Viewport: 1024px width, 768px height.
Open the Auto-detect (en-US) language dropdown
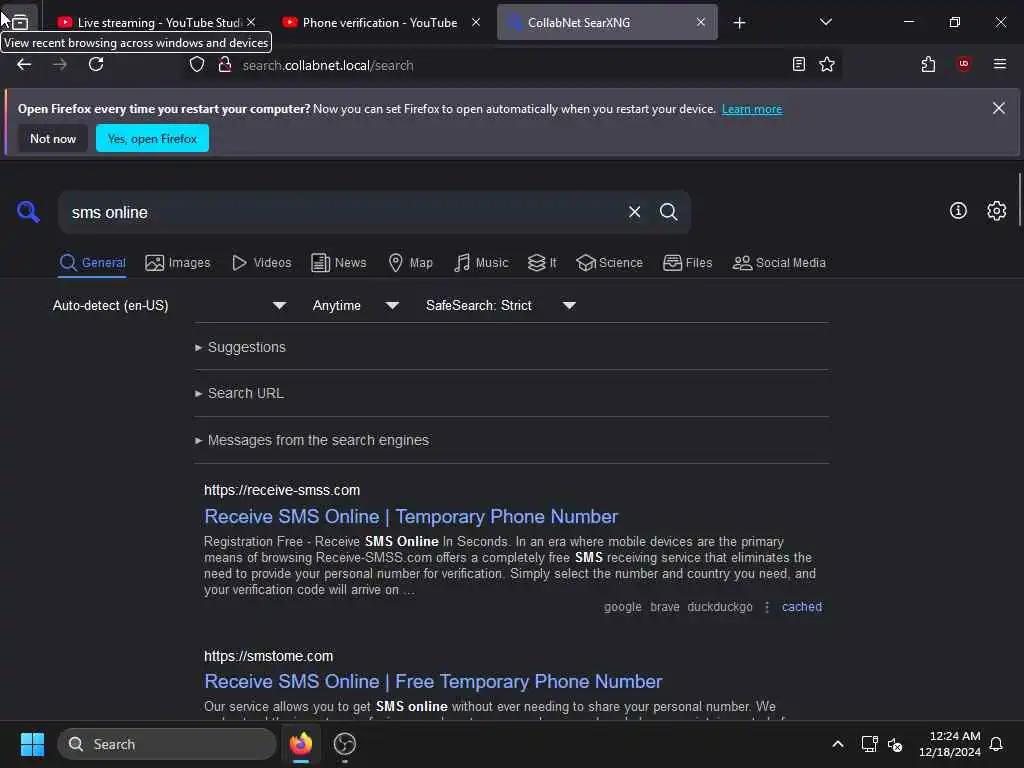(169, 306)
